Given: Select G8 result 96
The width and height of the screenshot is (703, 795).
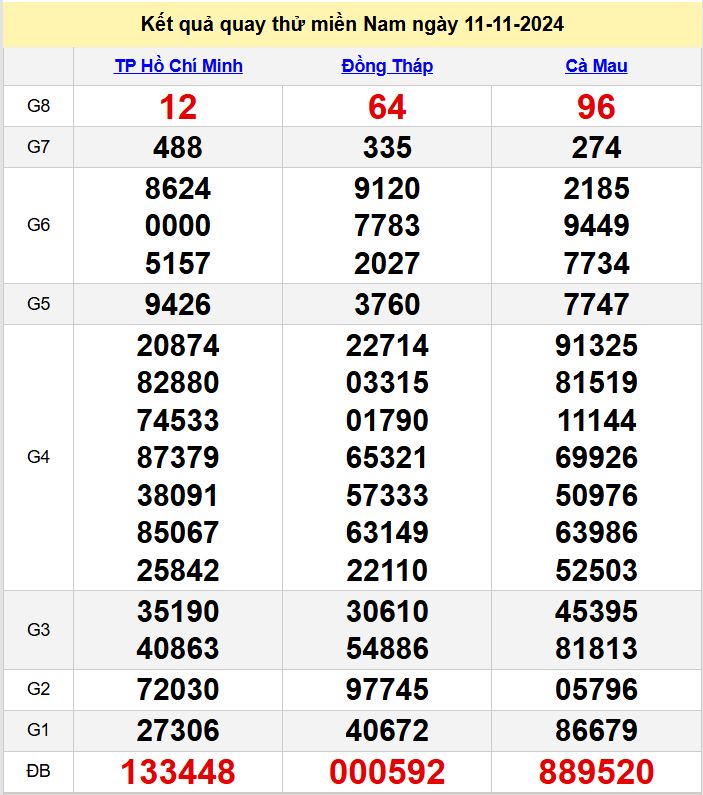Looking at the screenshot, I should click(x=597, y=107).
